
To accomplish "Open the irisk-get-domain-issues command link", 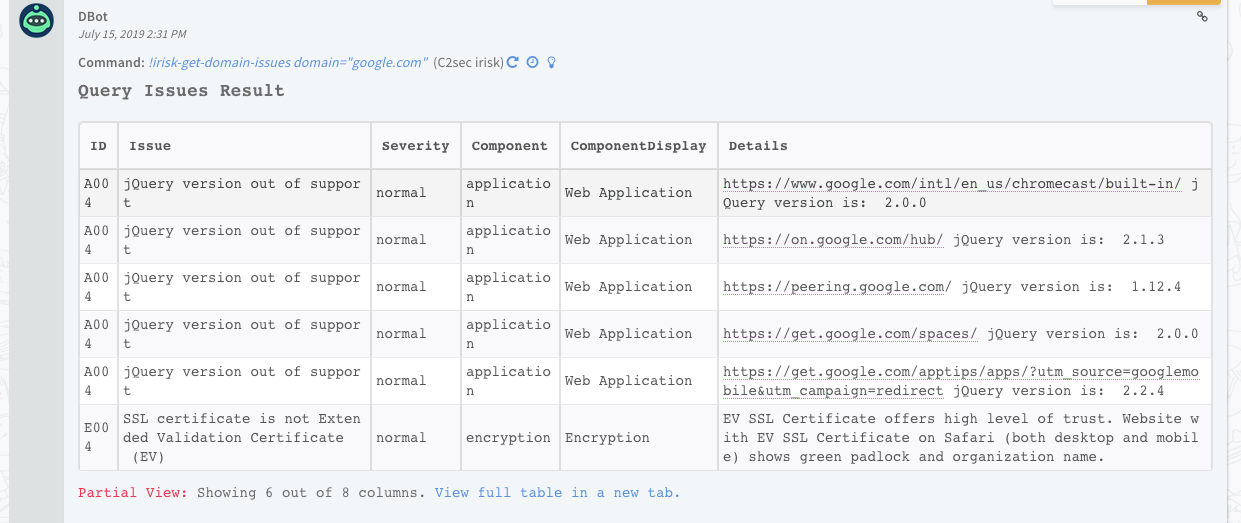I will (288, 62).
